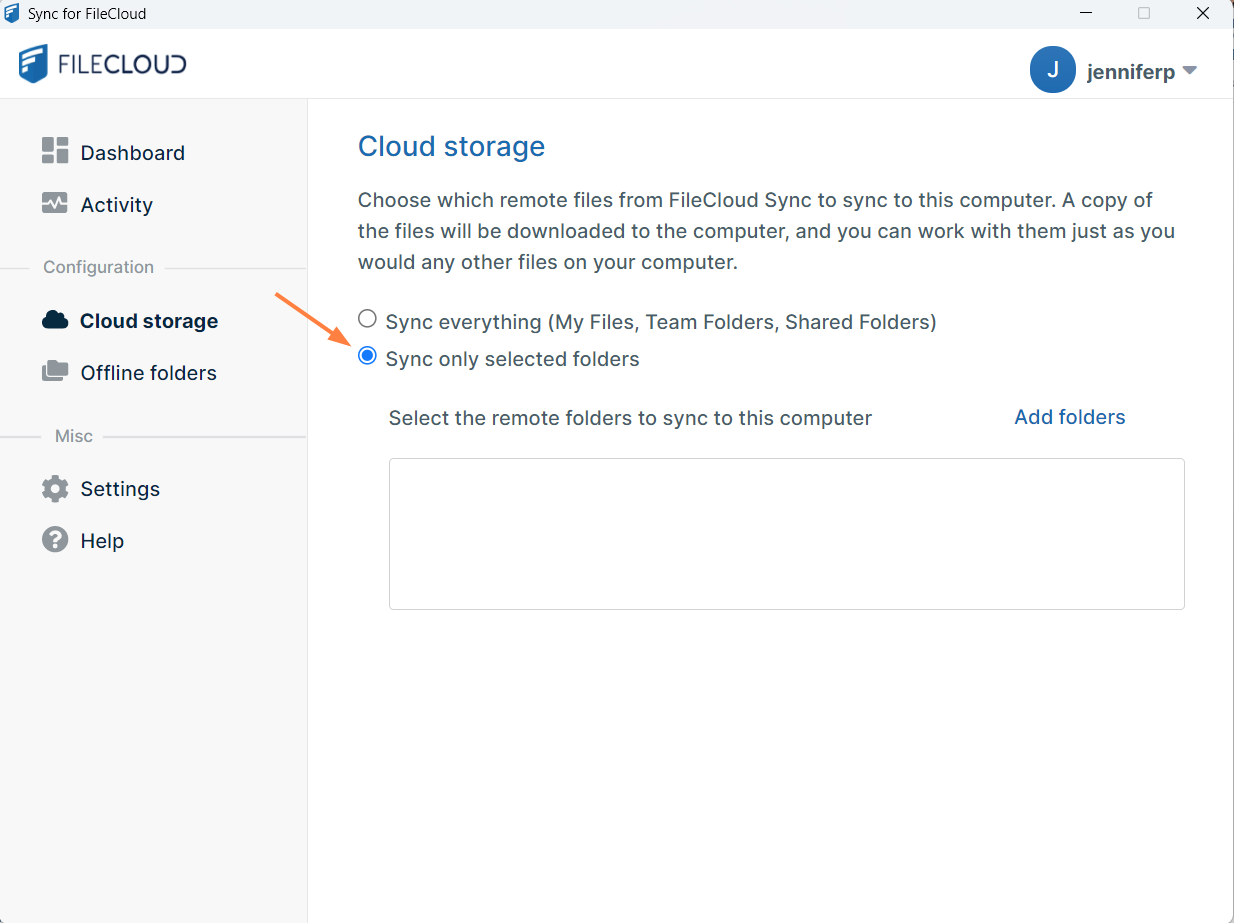Expand the jenniferp account dropdown arrow
The width and height of the screenshot is (1234, 923).
(x=1189, y=71)
